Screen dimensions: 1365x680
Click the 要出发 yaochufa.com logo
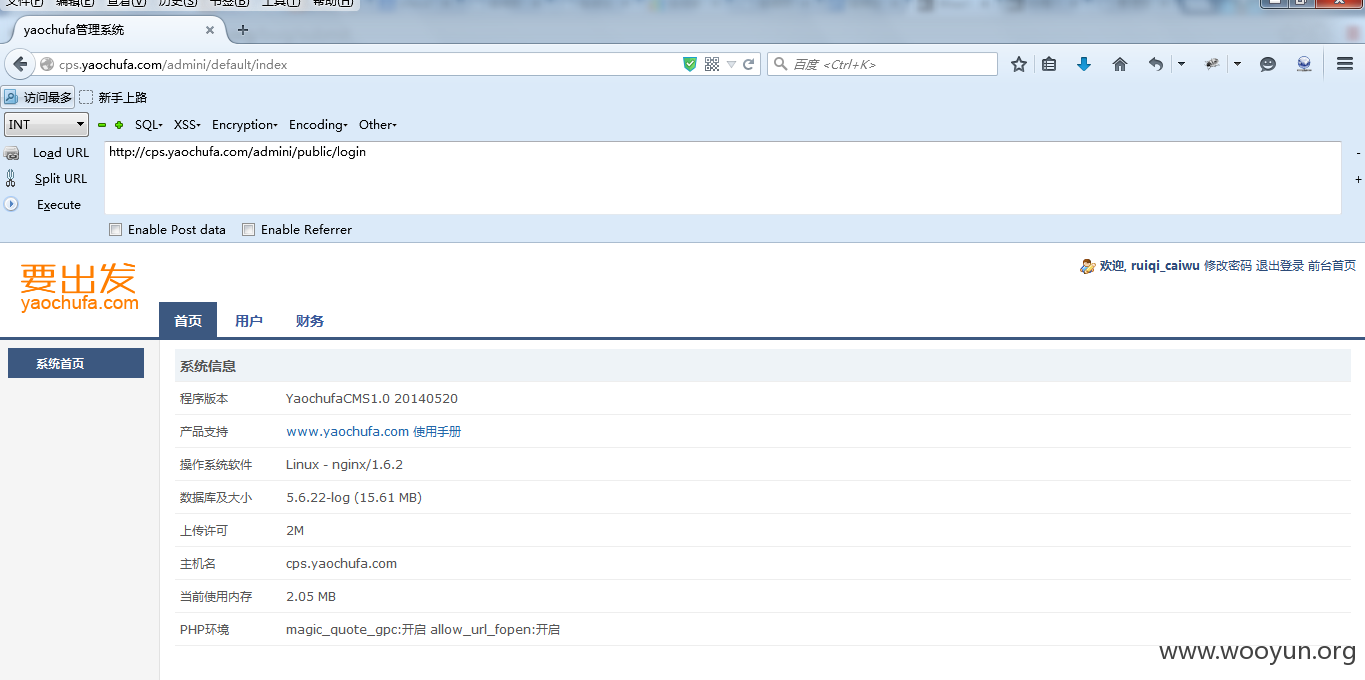[x=79, y=287]
